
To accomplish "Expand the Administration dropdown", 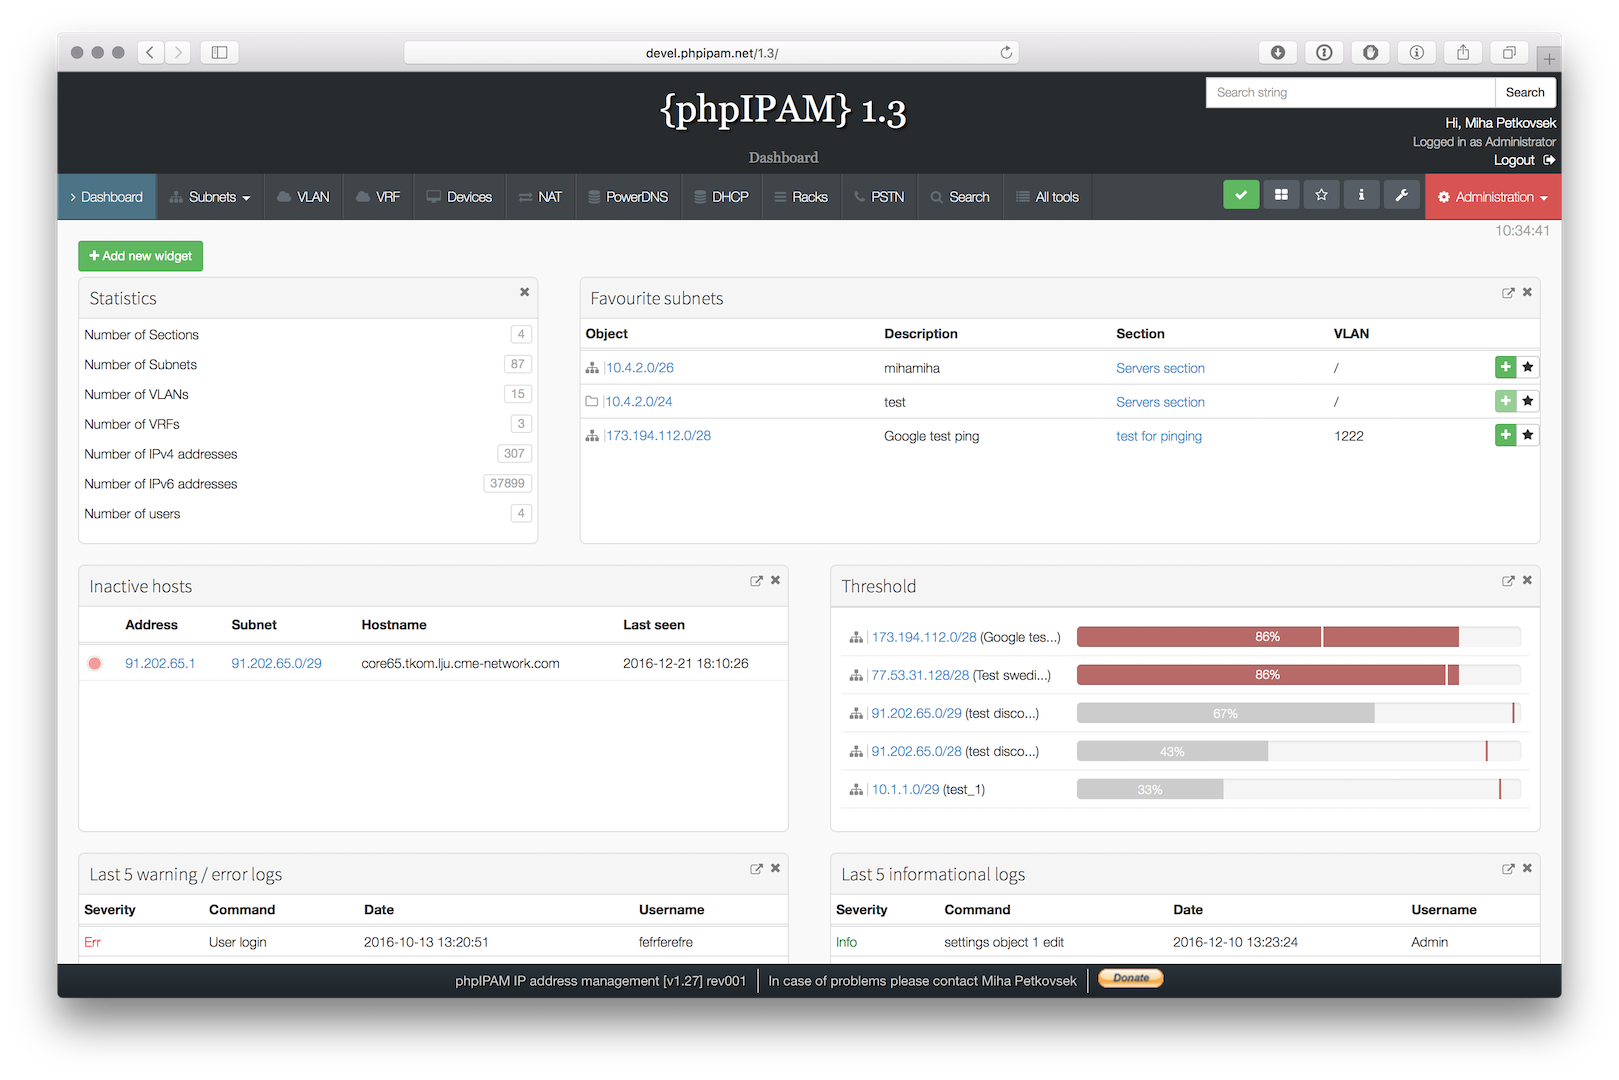I will (x=1492, y=196).
